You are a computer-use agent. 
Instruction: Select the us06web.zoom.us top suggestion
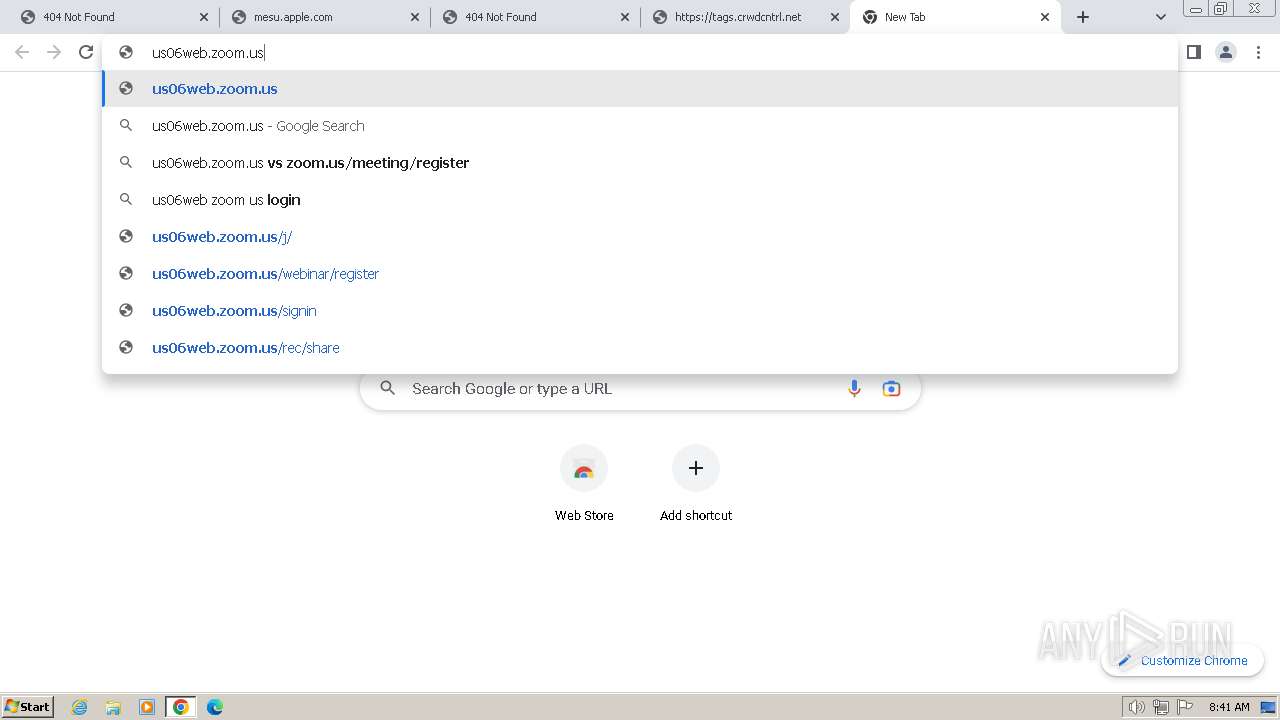640,89
